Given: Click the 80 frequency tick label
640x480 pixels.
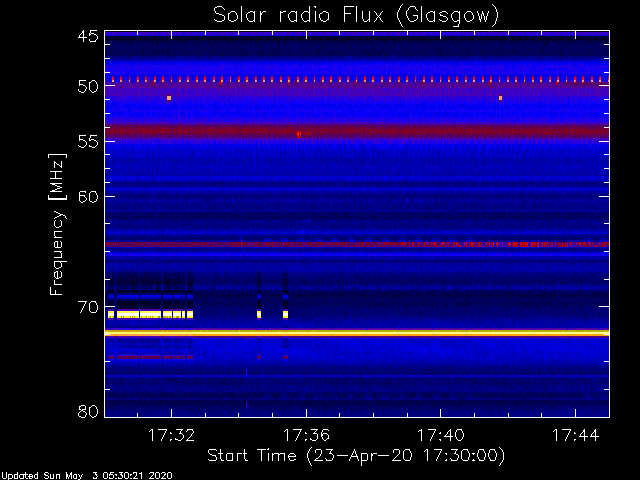Looking at the screenshot, I should coord(88,411).
